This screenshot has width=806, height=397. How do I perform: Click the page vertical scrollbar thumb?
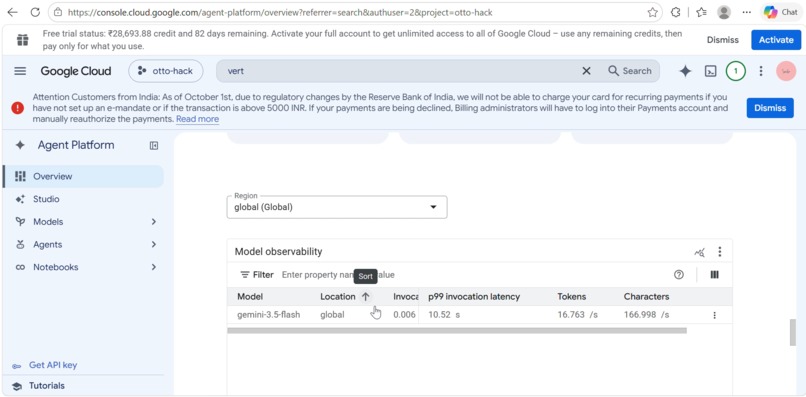click(x=793, y=332)
